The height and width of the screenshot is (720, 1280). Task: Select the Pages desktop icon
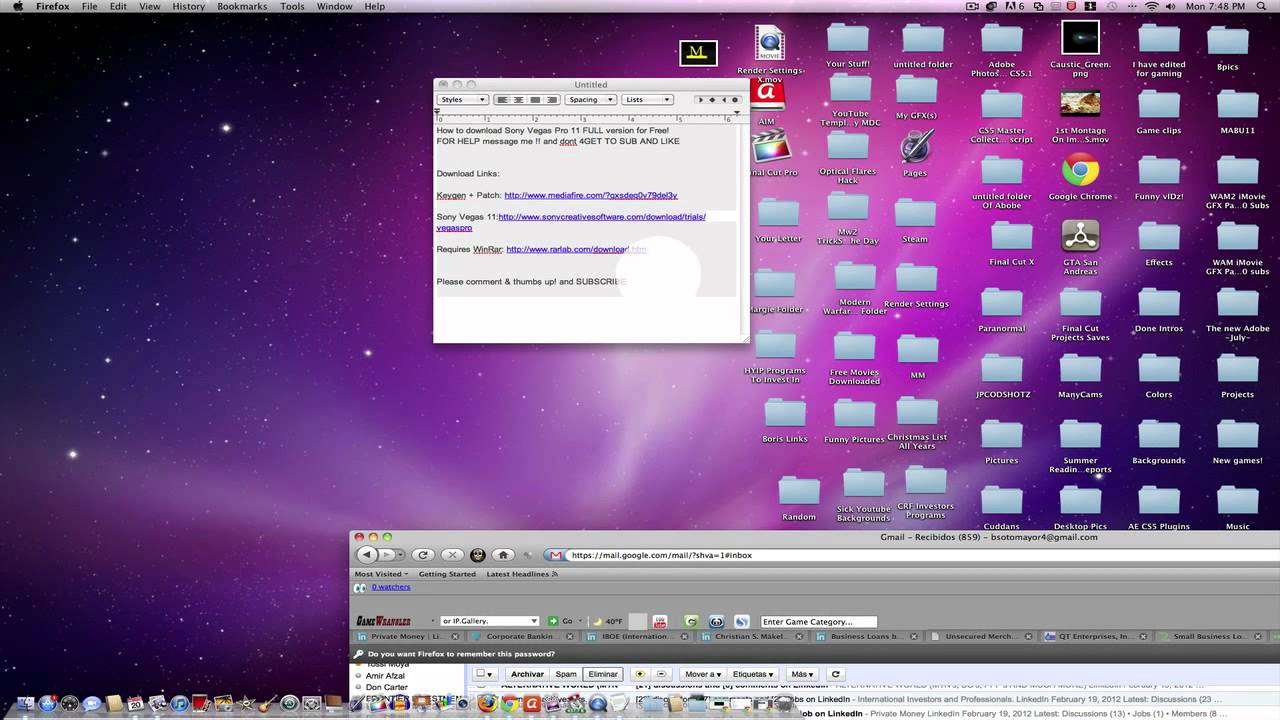coord(915,147)
